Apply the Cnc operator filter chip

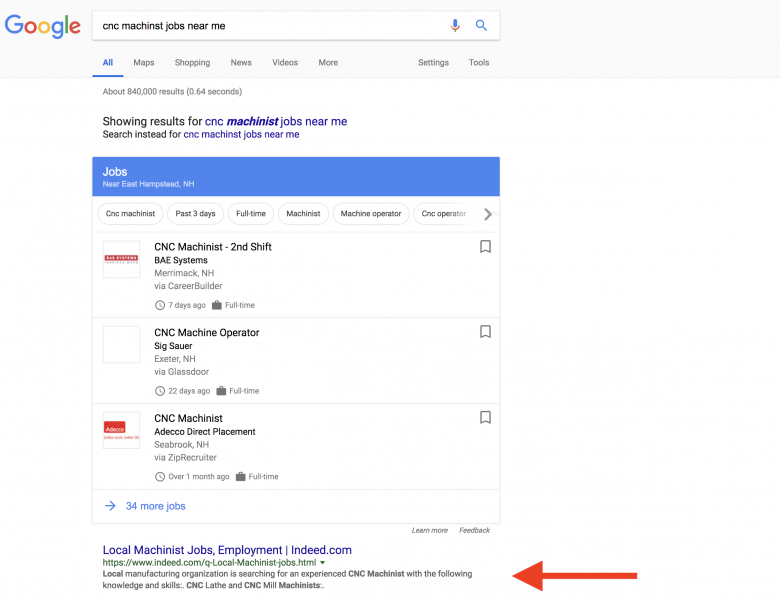pos(444,214)
